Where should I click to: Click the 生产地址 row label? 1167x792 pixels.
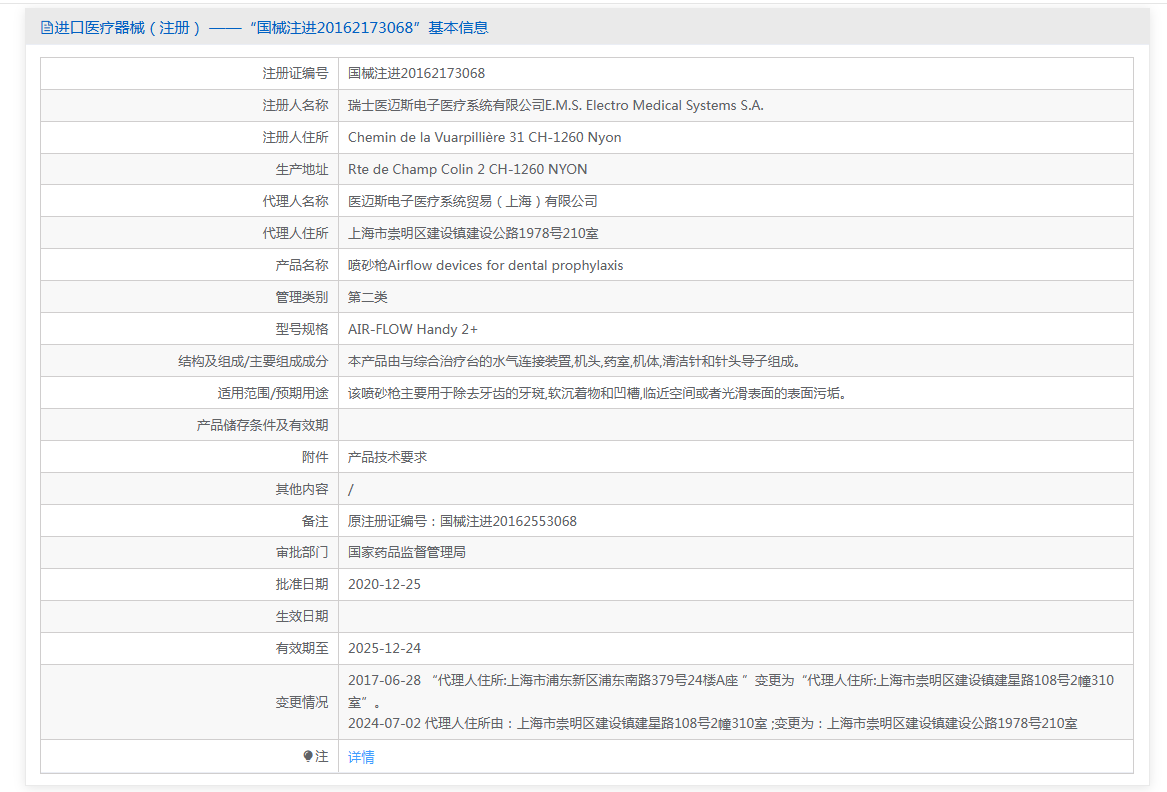(301, 169)
